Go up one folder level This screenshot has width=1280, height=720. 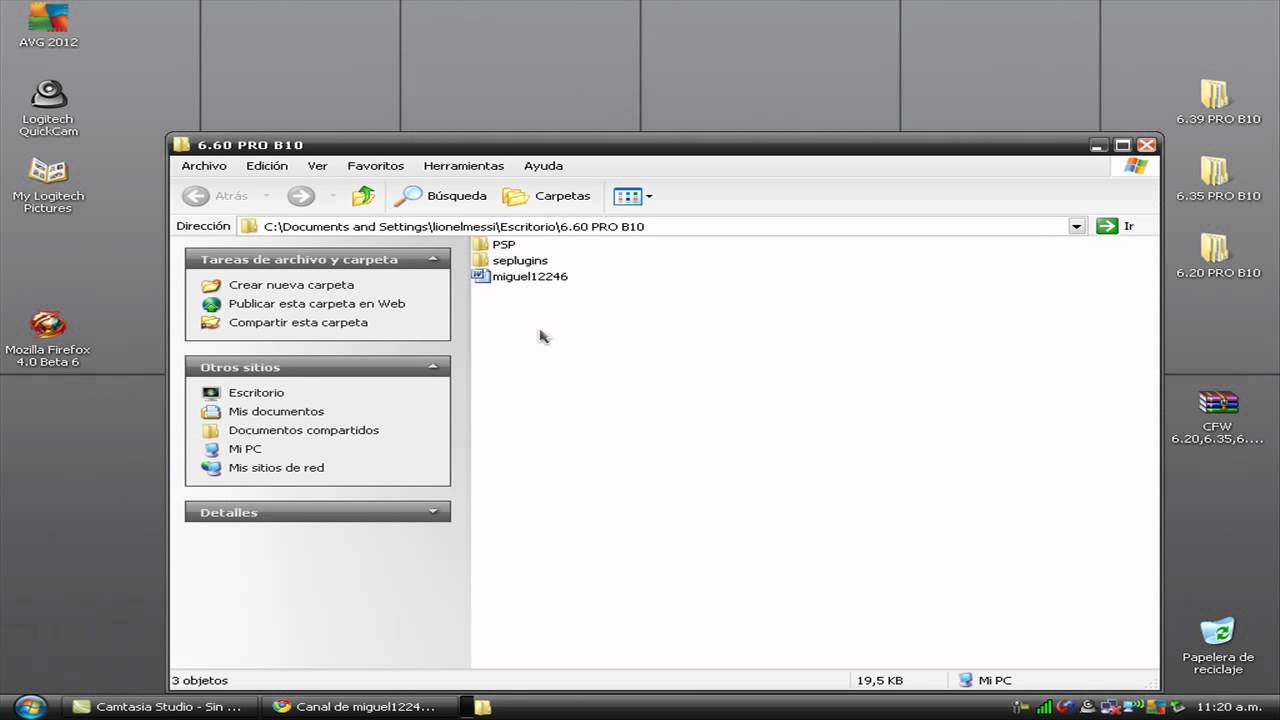pyautogui.click(x=363, y=196)
